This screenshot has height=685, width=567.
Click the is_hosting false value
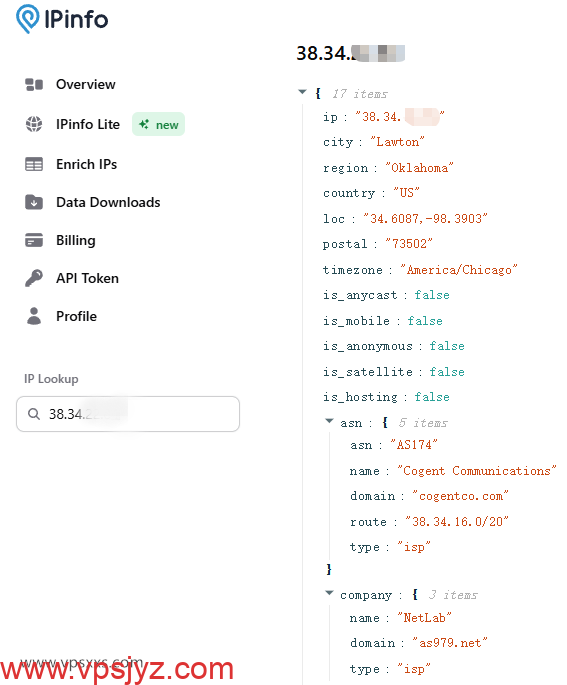coord(432,397)
